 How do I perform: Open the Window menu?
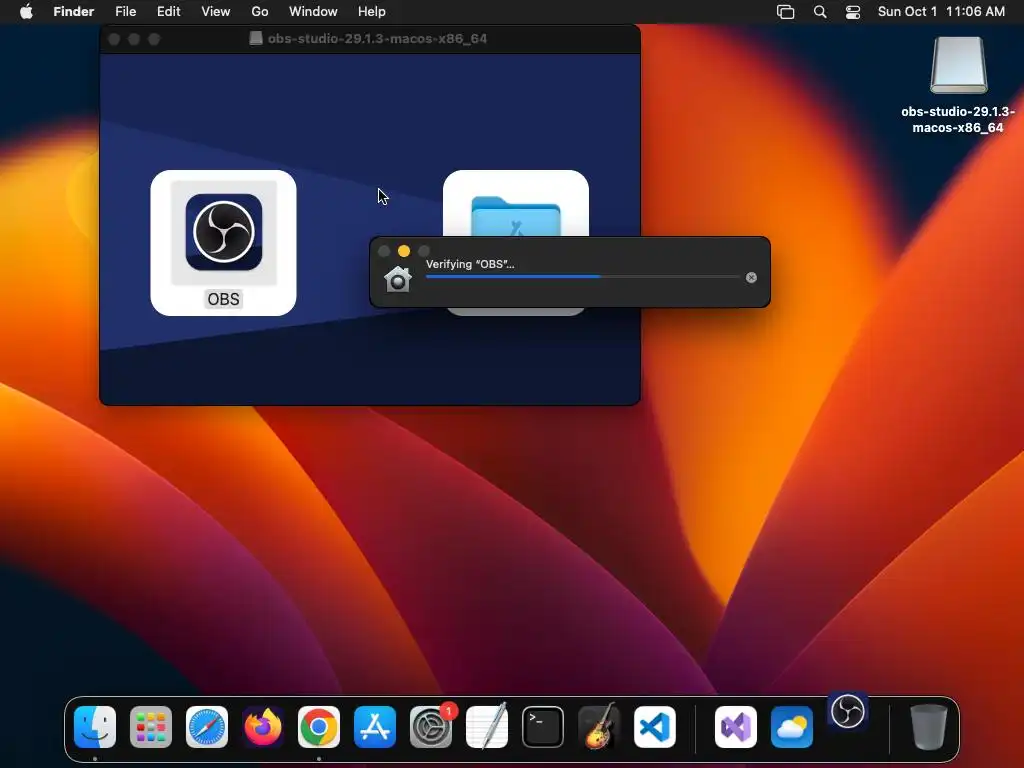coord(313,12)
